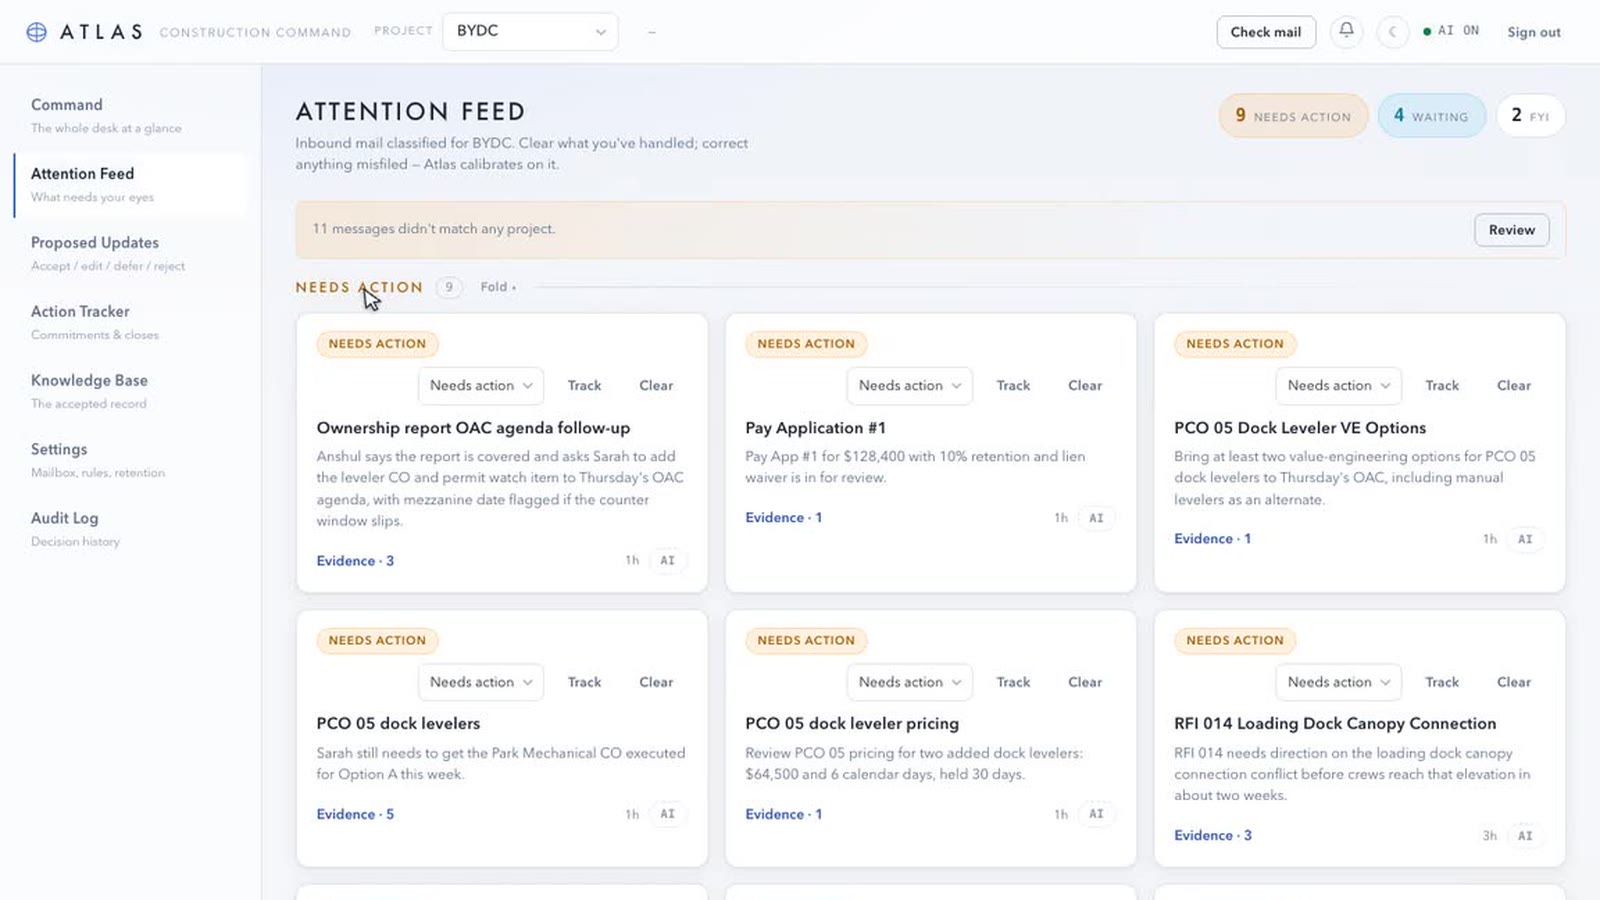
Task: Fold the Needs Action section
Action: pyautogui.click(x=498, y=287)
